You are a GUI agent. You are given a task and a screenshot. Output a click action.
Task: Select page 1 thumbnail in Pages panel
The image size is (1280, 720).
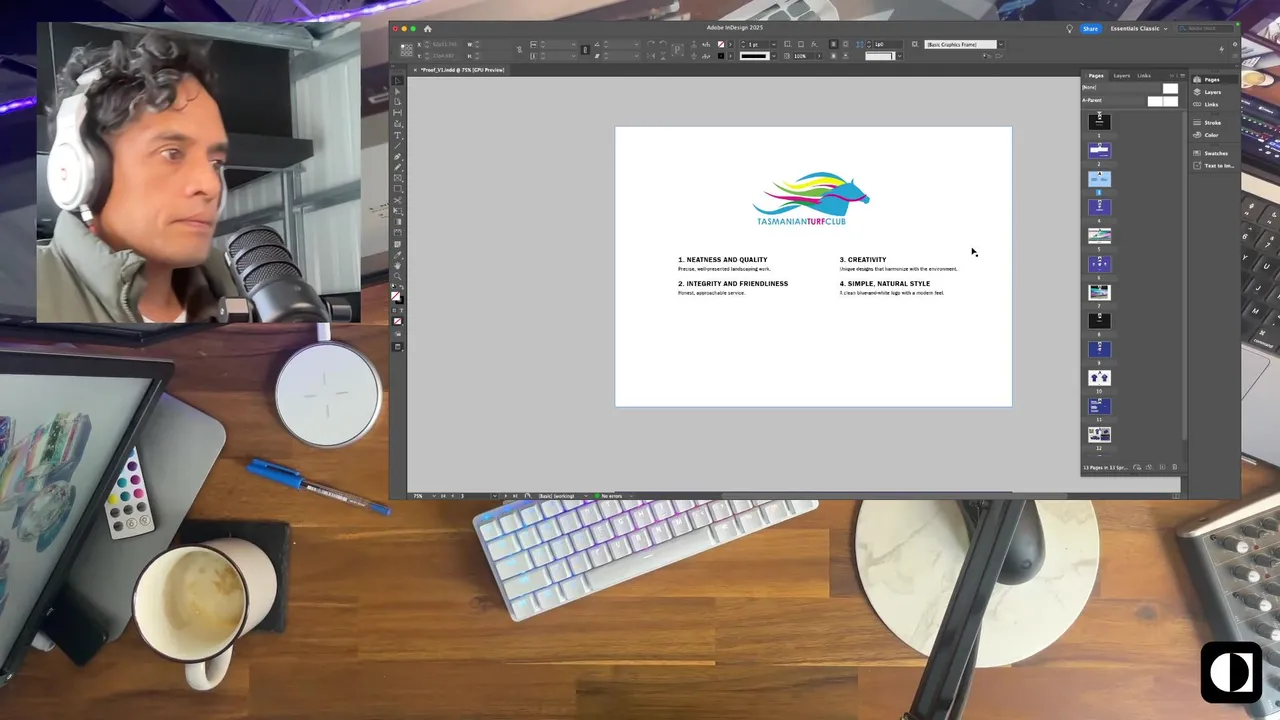[x=1099, y=120]
